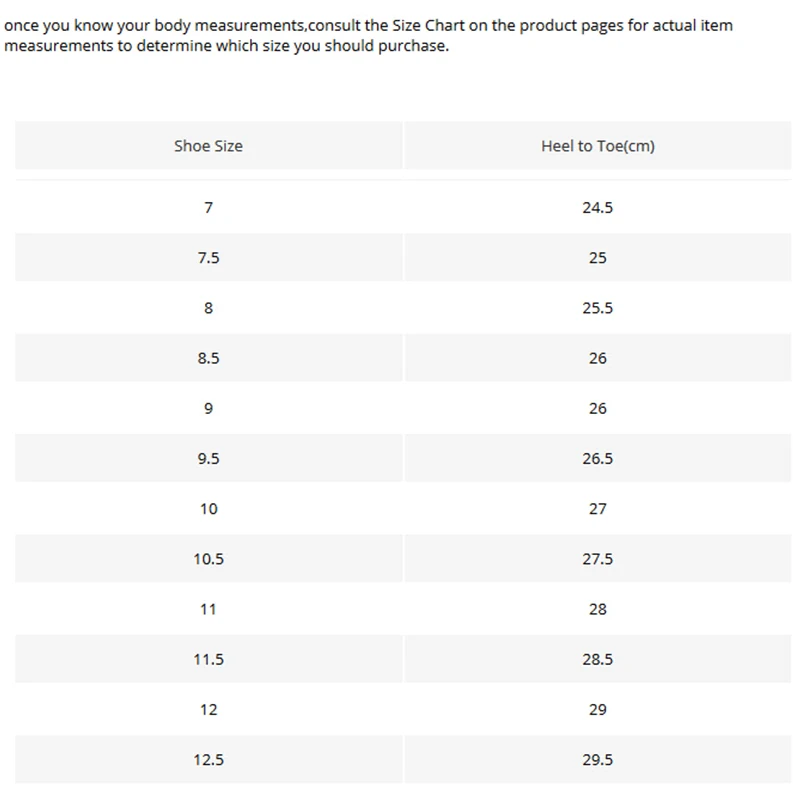Screen dimensions: 800x800
Task: Select shoe size 8 cell
Action: click(209, 308)
